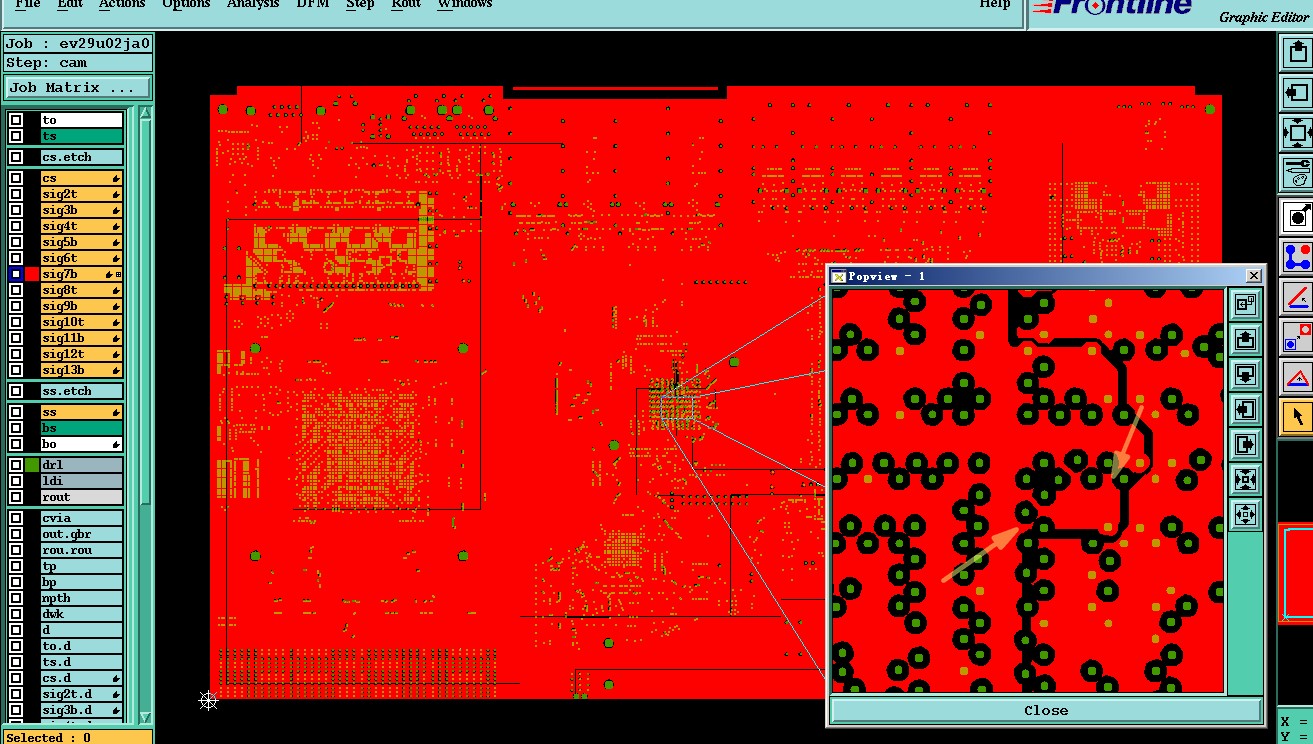Open the DFM menu

coord(313,4)
